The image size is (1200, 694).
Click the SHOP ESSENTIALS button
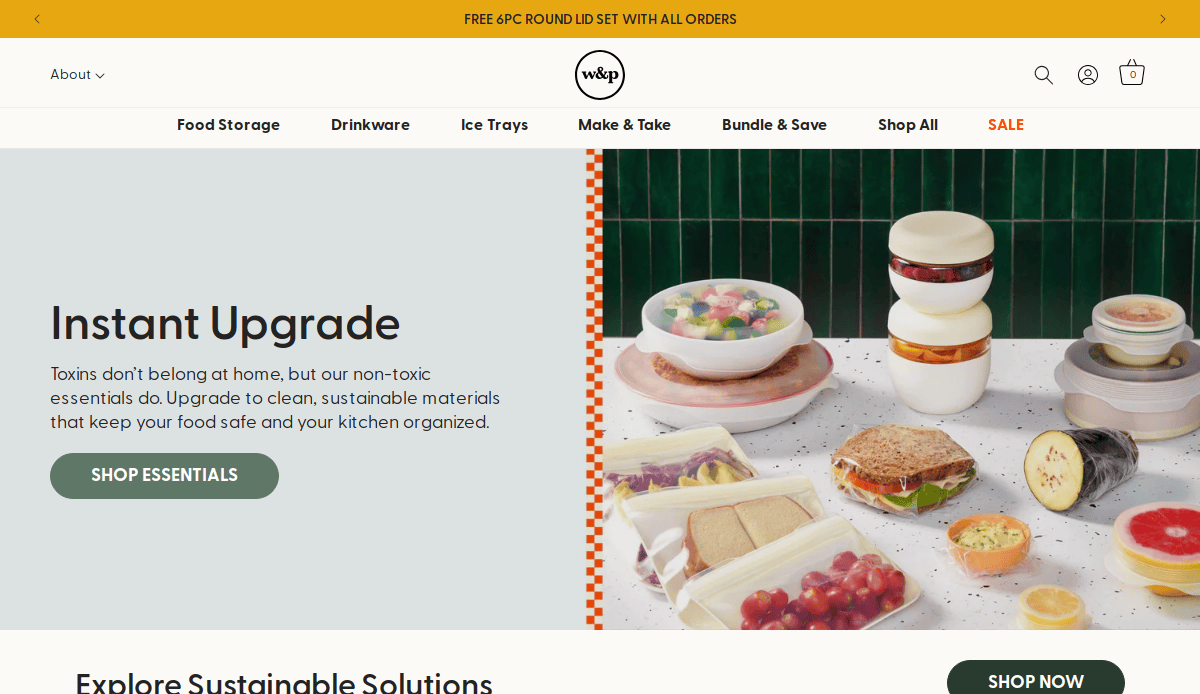(164, 476)
